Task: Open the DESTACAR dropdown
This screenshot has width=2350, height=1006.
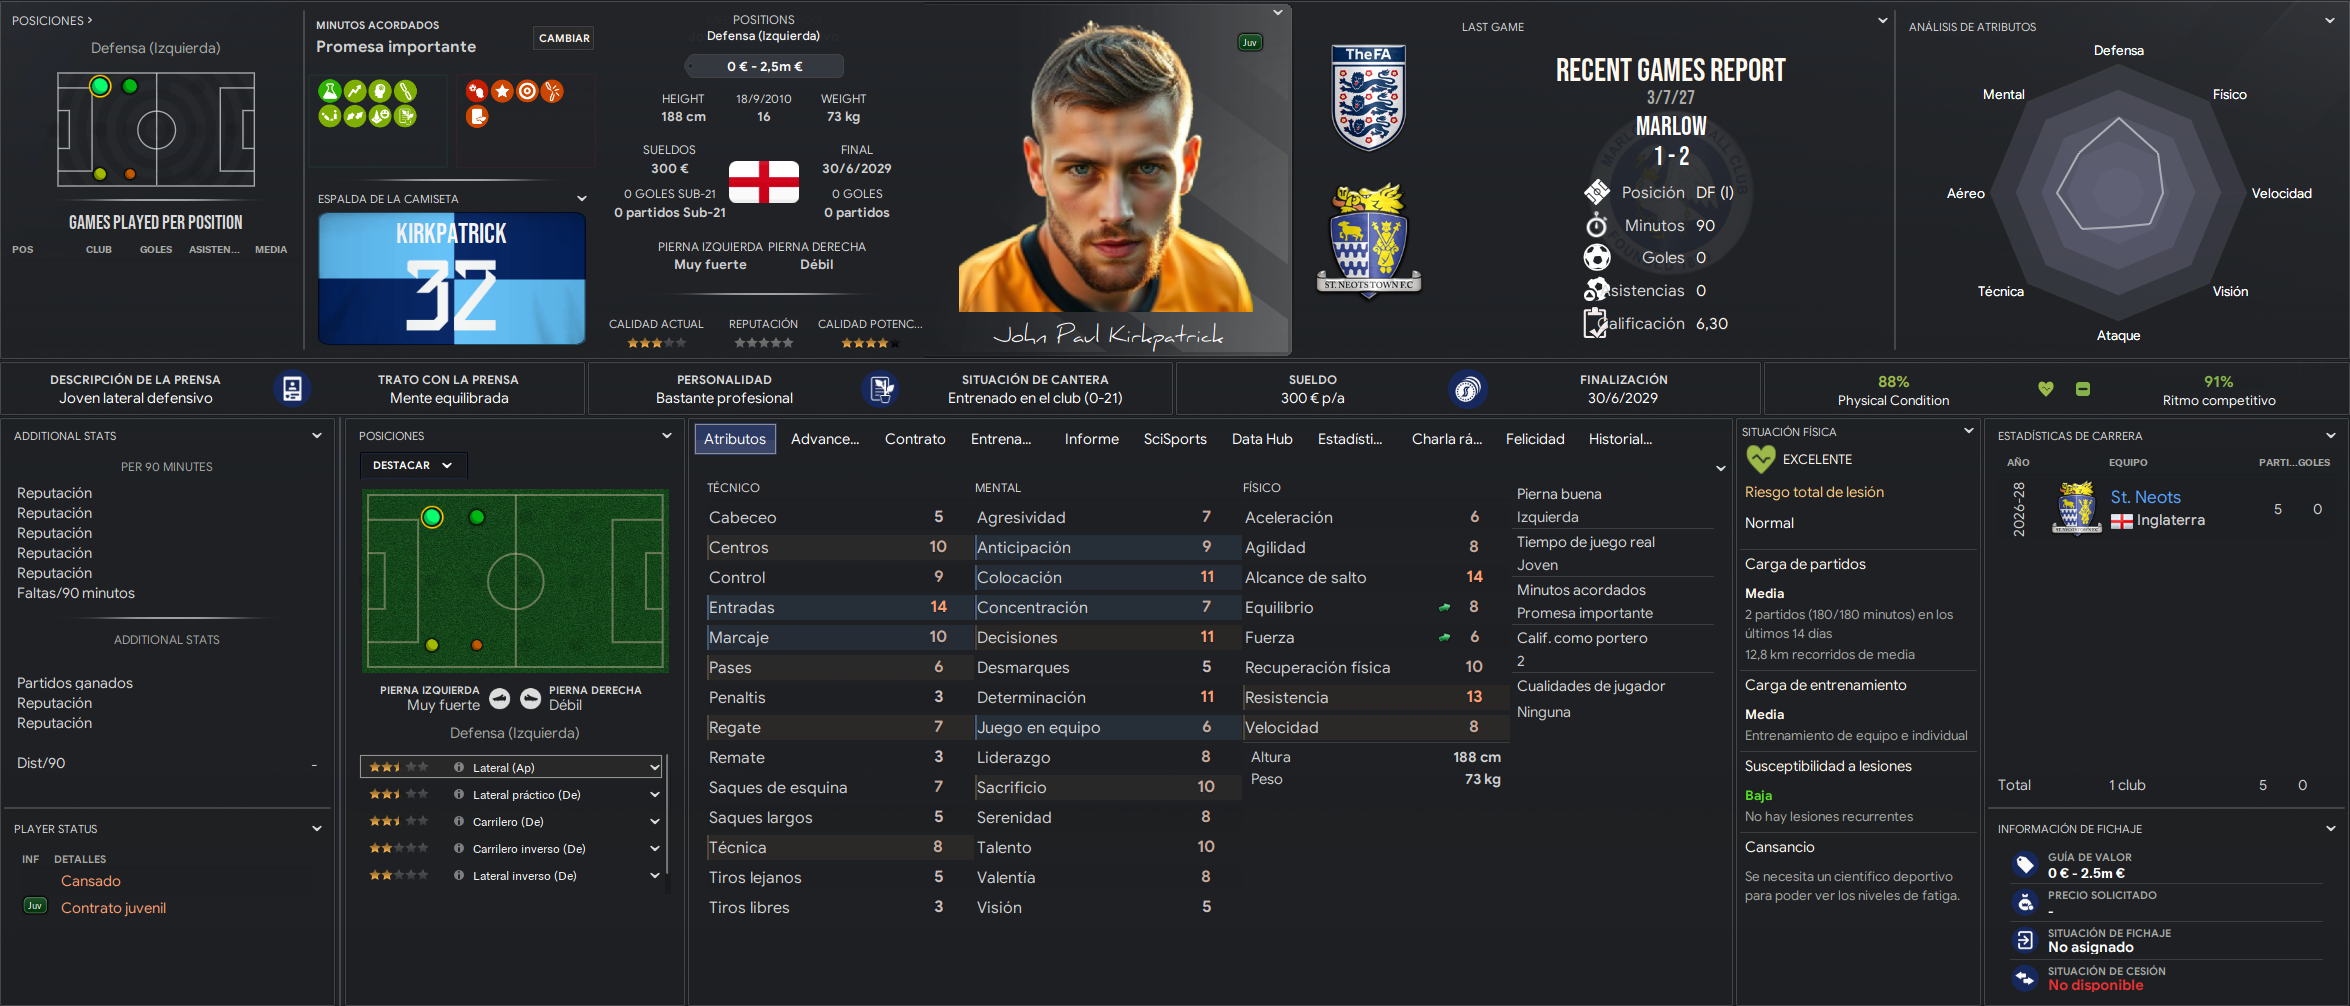Action: pos(413,465)
